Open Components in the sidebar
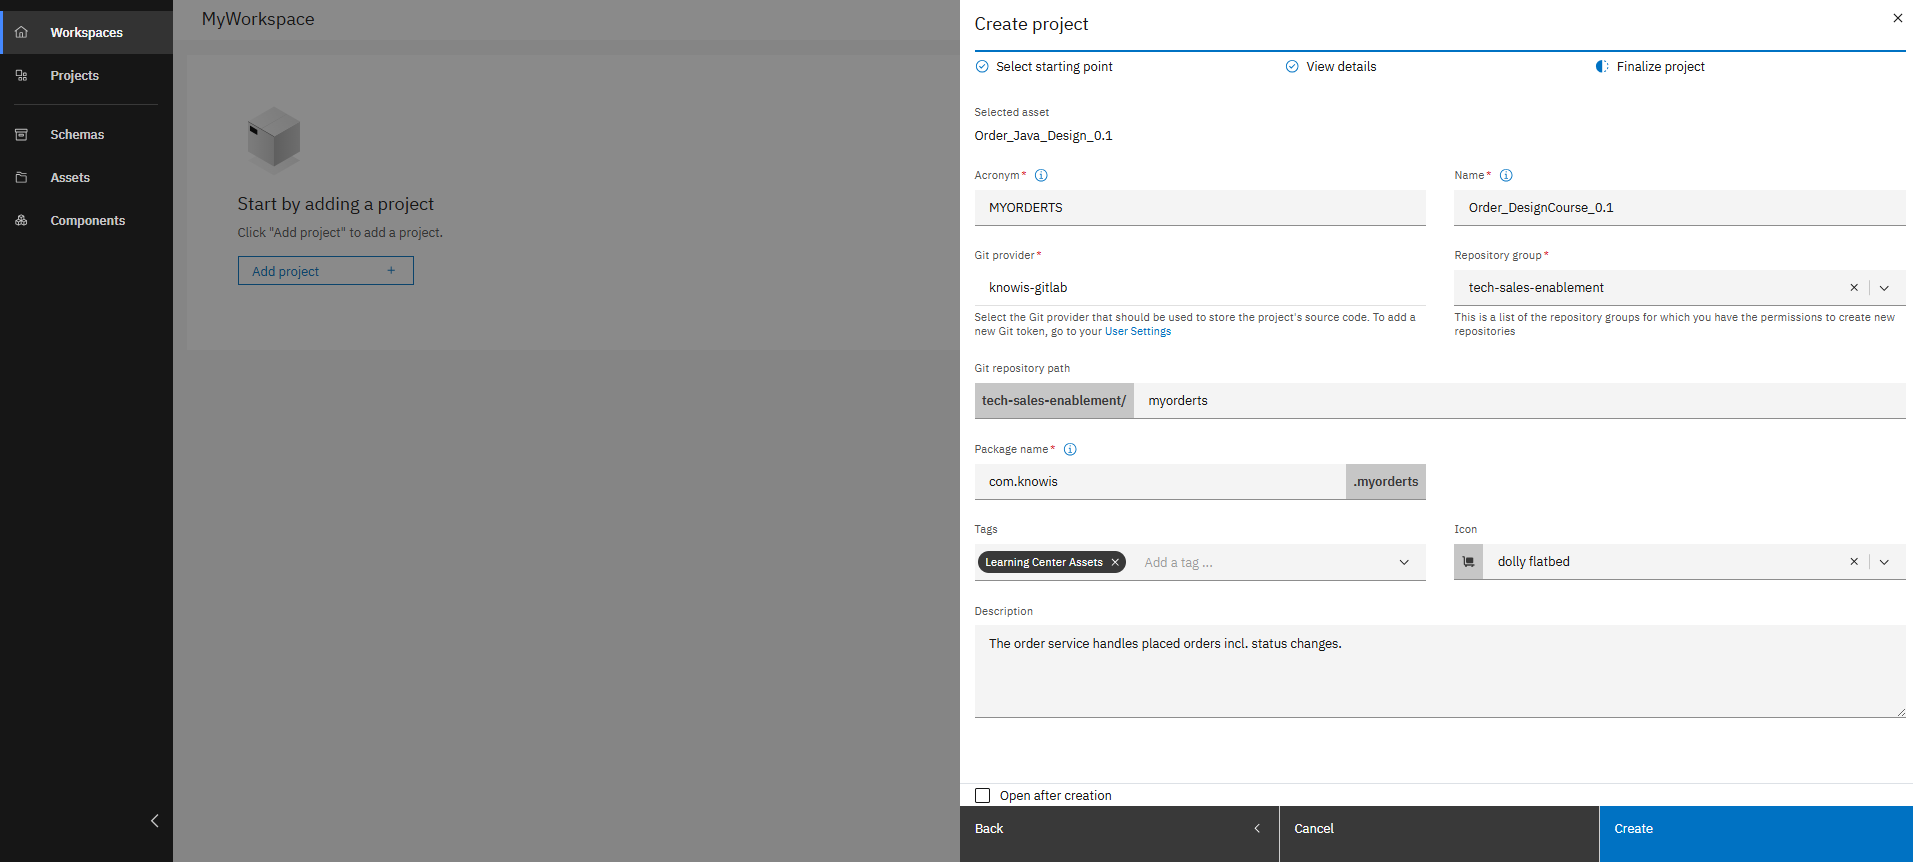1913x862 pixels. coord(87,220)
